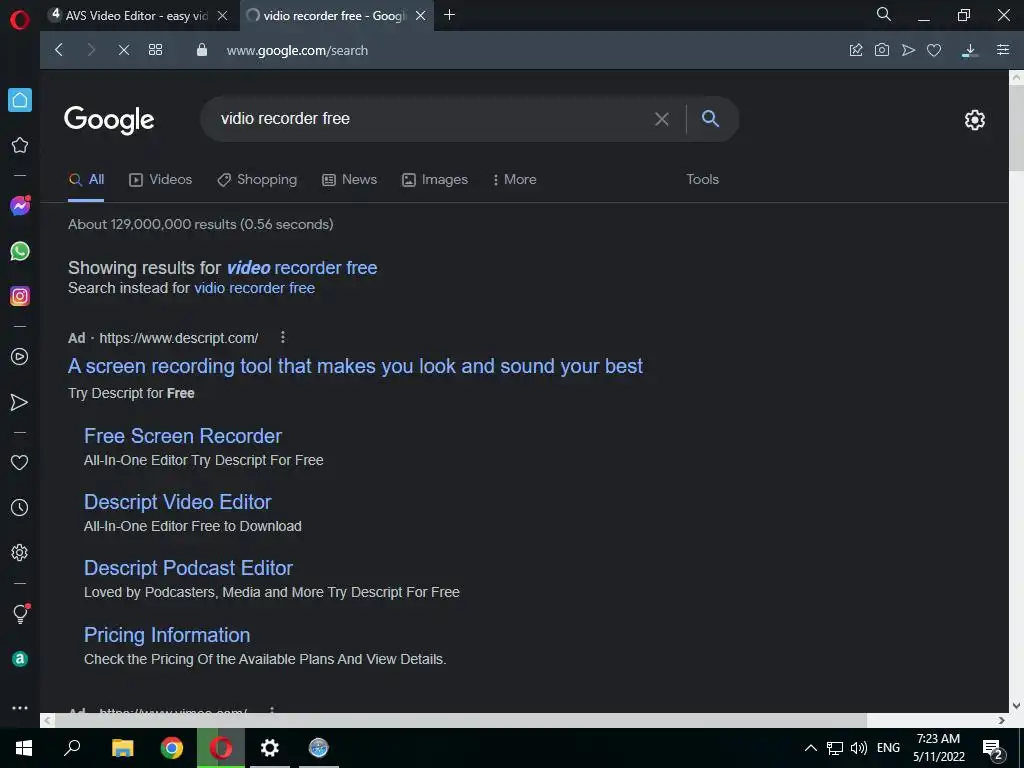Click the lock site-security icon
This screenshot has width=1024, height=768.
click(x=202, y=50)
